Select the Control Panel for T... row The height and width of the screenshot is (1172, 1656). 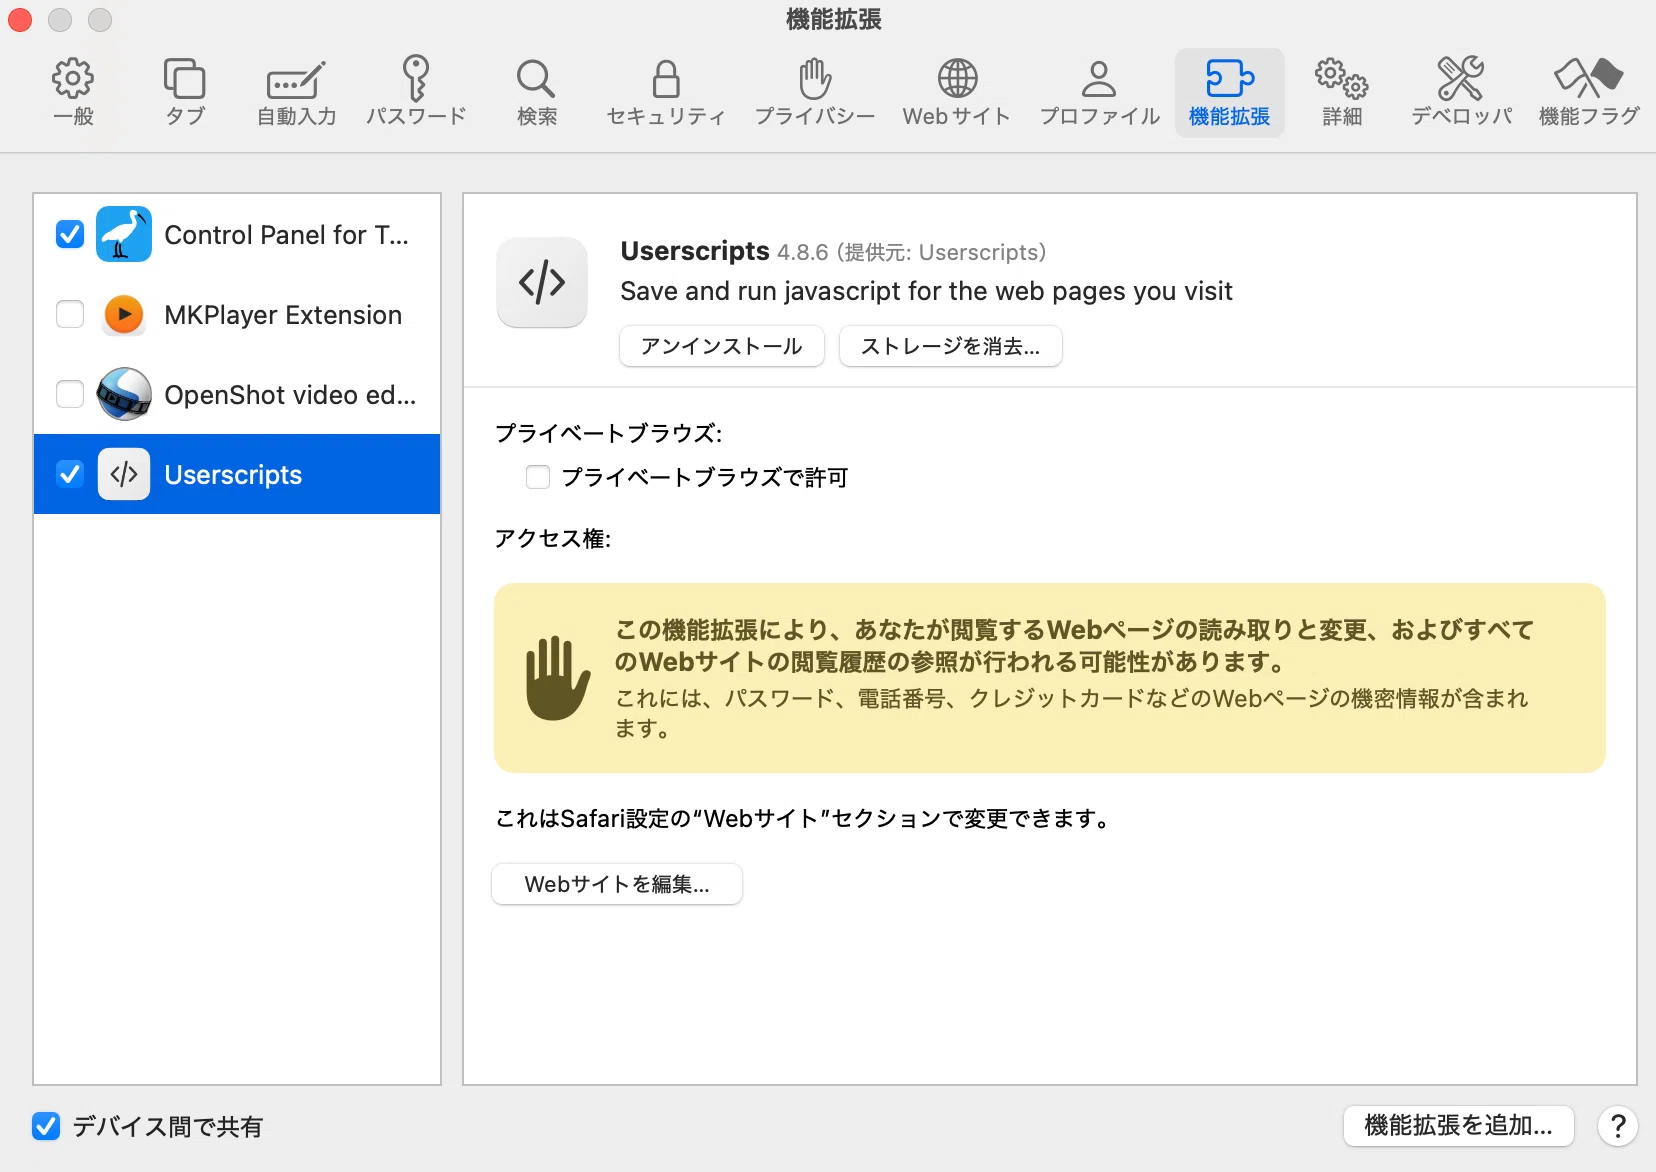237,234
